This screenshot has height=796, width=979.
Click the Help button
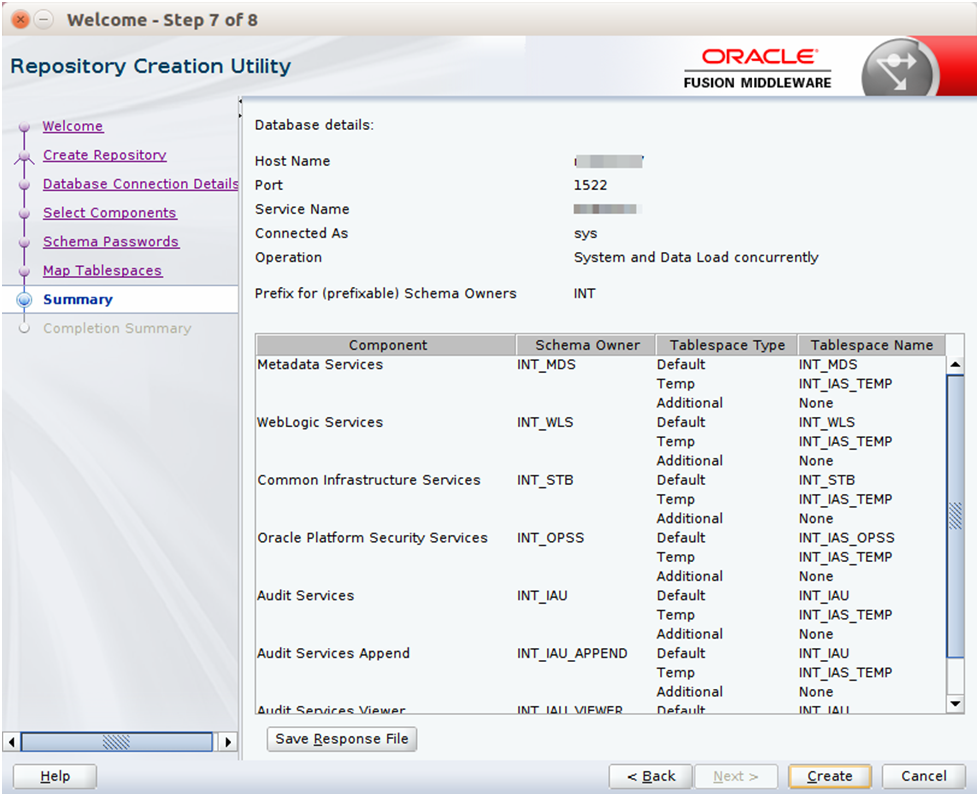click(x=55, y=776)
